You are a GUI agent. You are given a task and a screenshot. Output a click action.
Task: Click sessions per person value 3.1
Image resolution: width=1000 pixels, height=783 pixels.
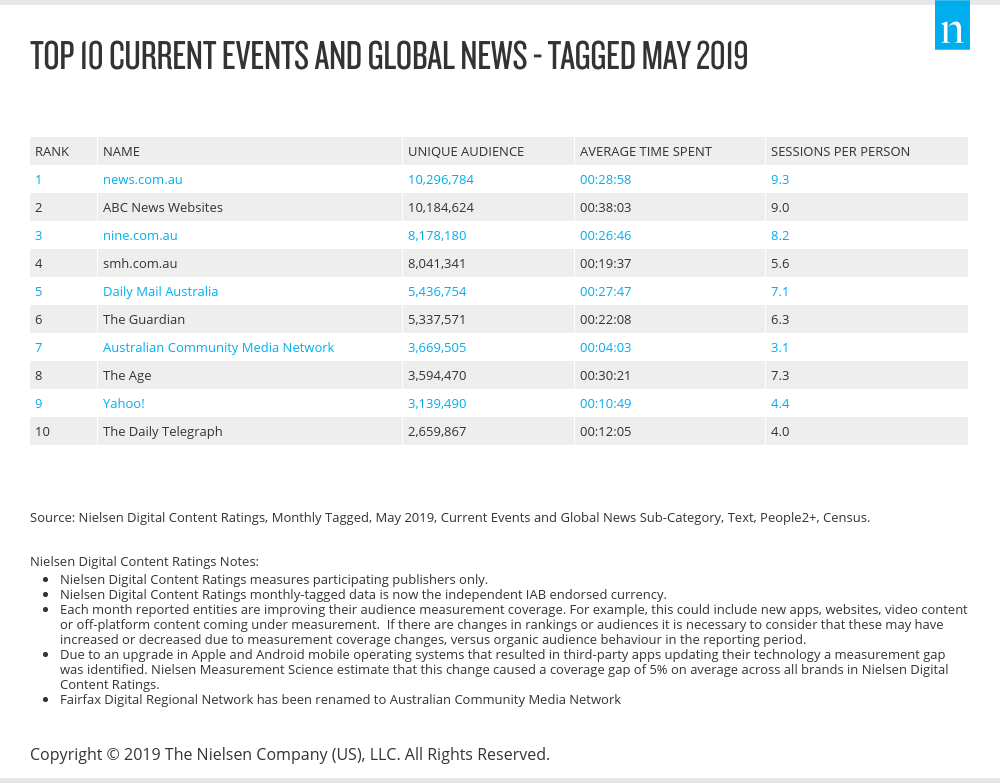780,348
